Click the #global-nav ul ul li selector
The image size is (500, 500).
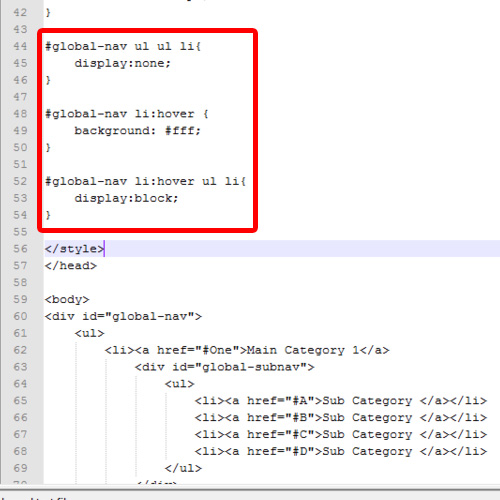(123, 46)
